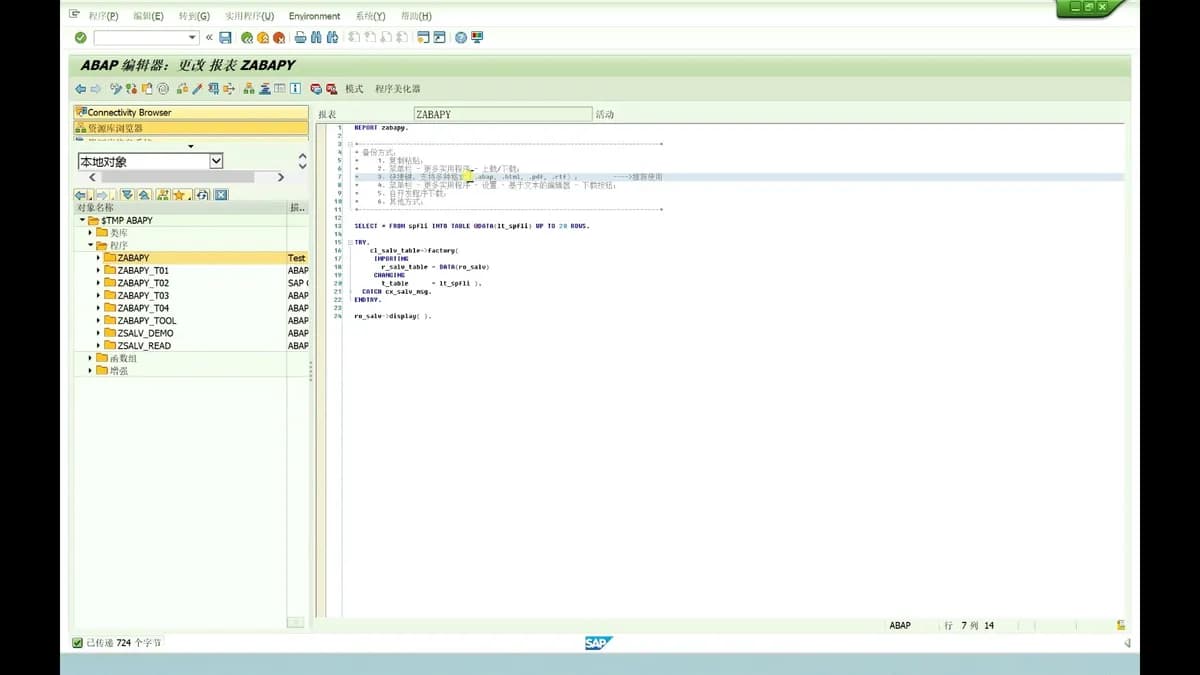Click the information 'i' icon in editor toolbar
Image resolution: width=1200 pixels, height=675 pixels.
click(296, 89)
